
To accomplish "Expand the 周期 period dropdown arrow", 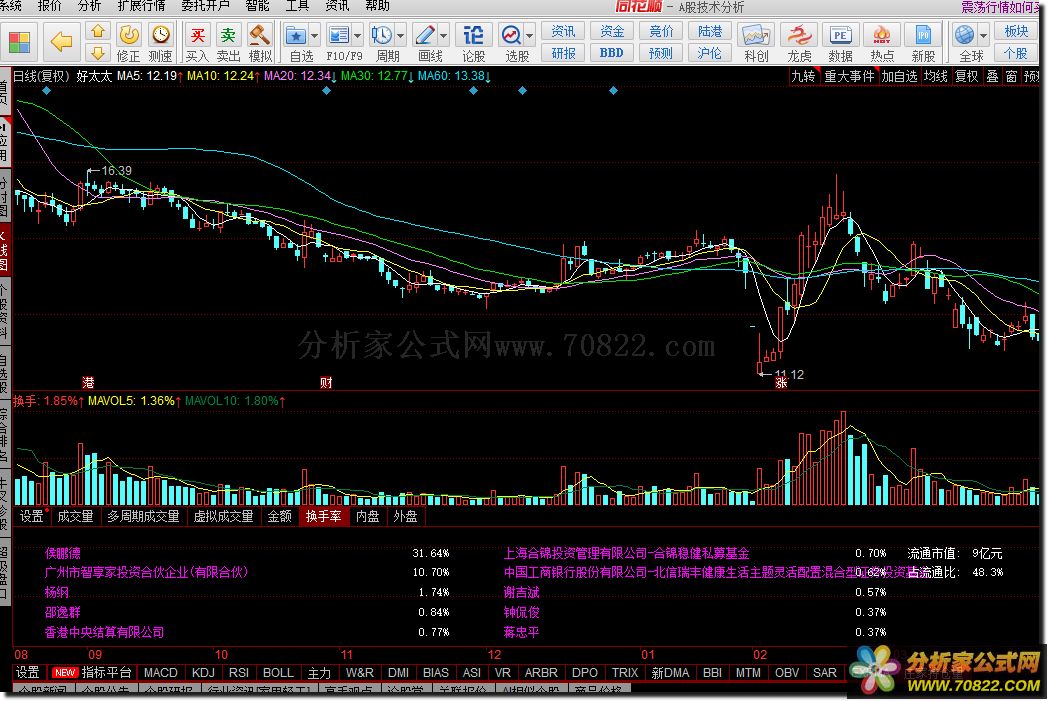I will (x=401, y=35).
